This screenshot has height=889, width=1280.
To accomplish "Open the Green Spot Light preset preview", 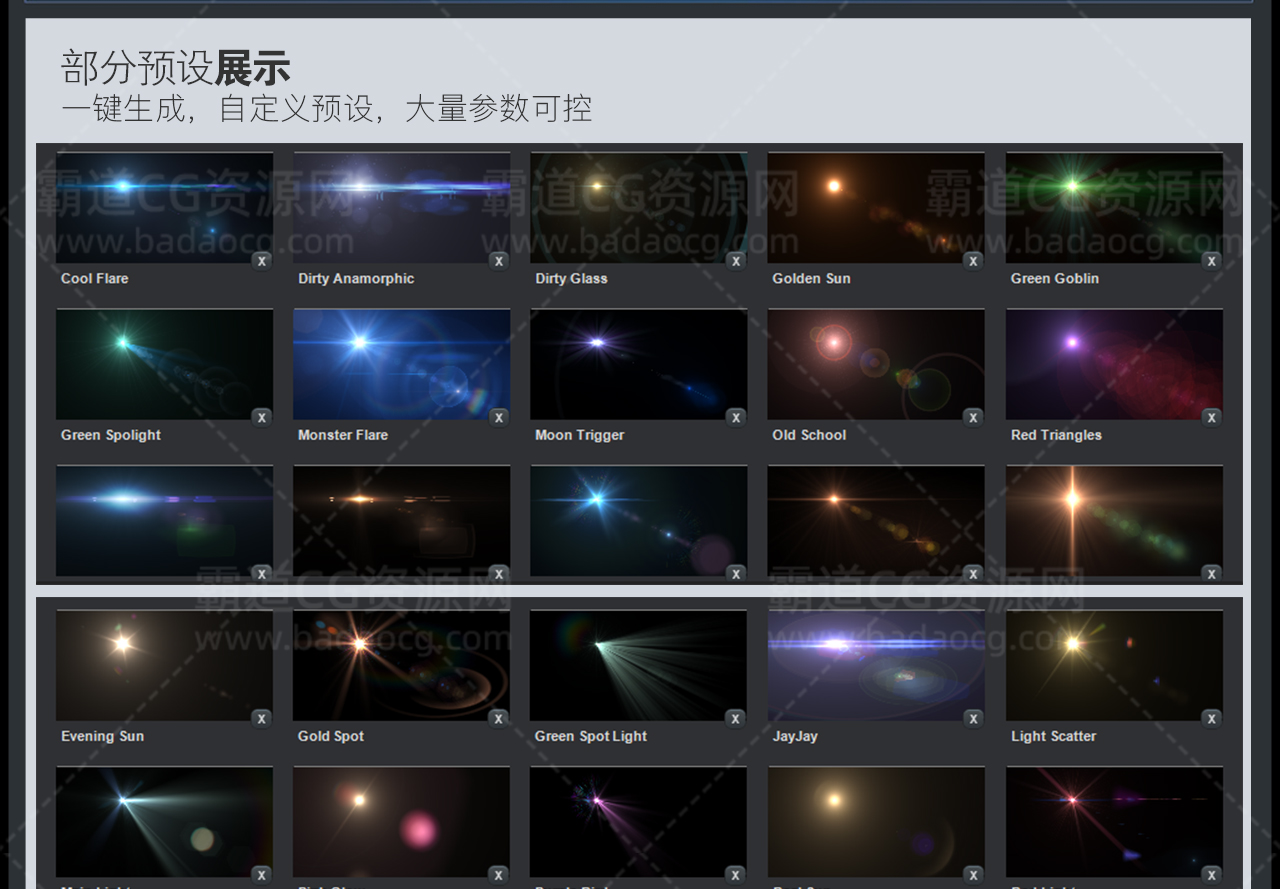I will pyautogui.click(x=638, y=665).
